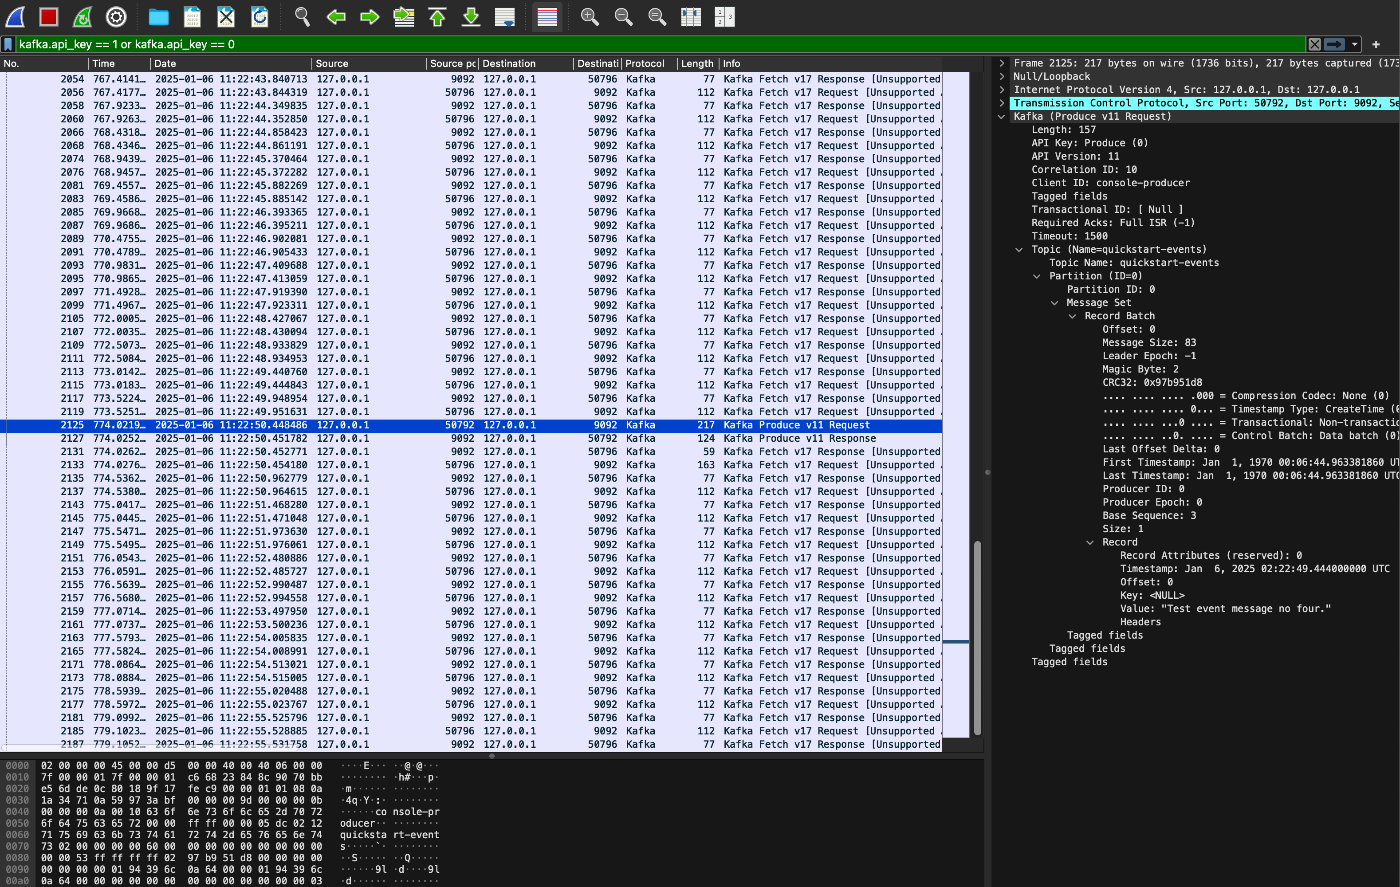The image size is (1400, 887).
Task: Collapse the Record Batch node
Action: 1073,316
